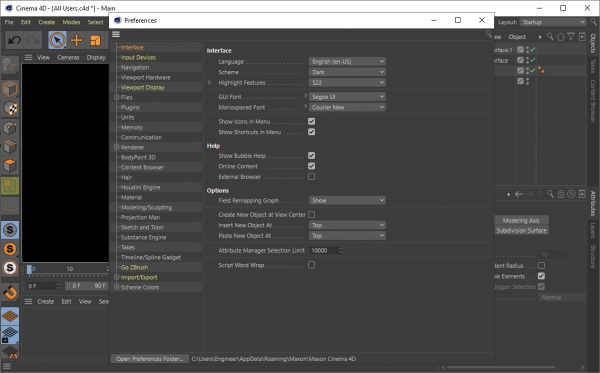This screenshot has width=600, height=373.
Task: Select Viewport Hardware in preferences list
Action: (x=145, y=77)
